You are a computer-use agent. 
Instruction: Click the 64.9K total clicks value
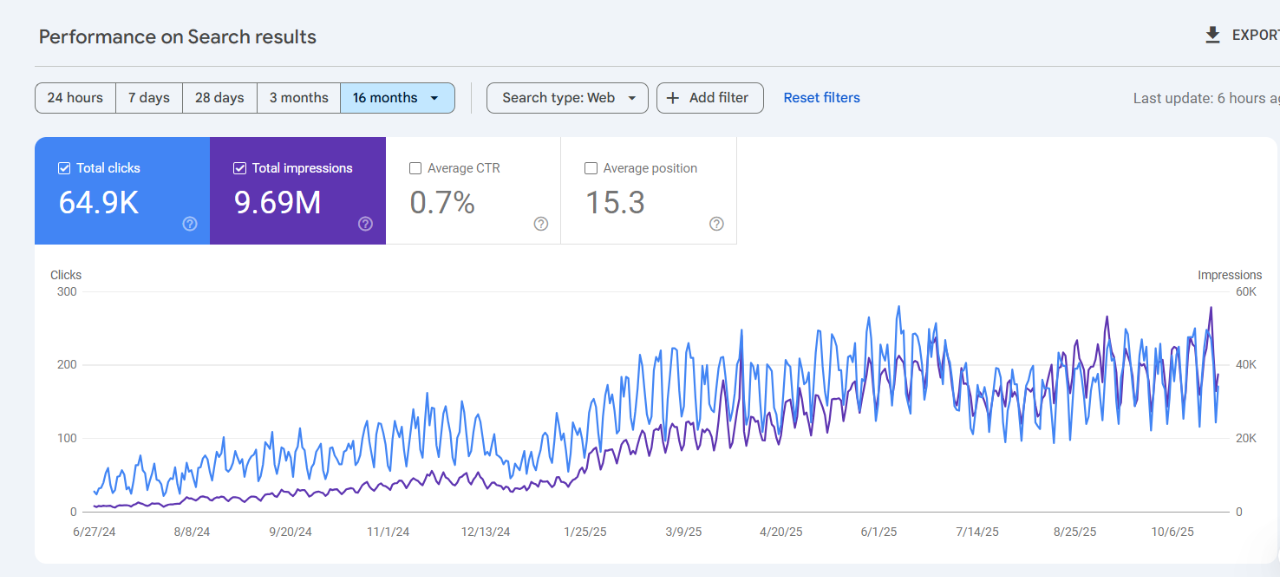pos(98,203)
